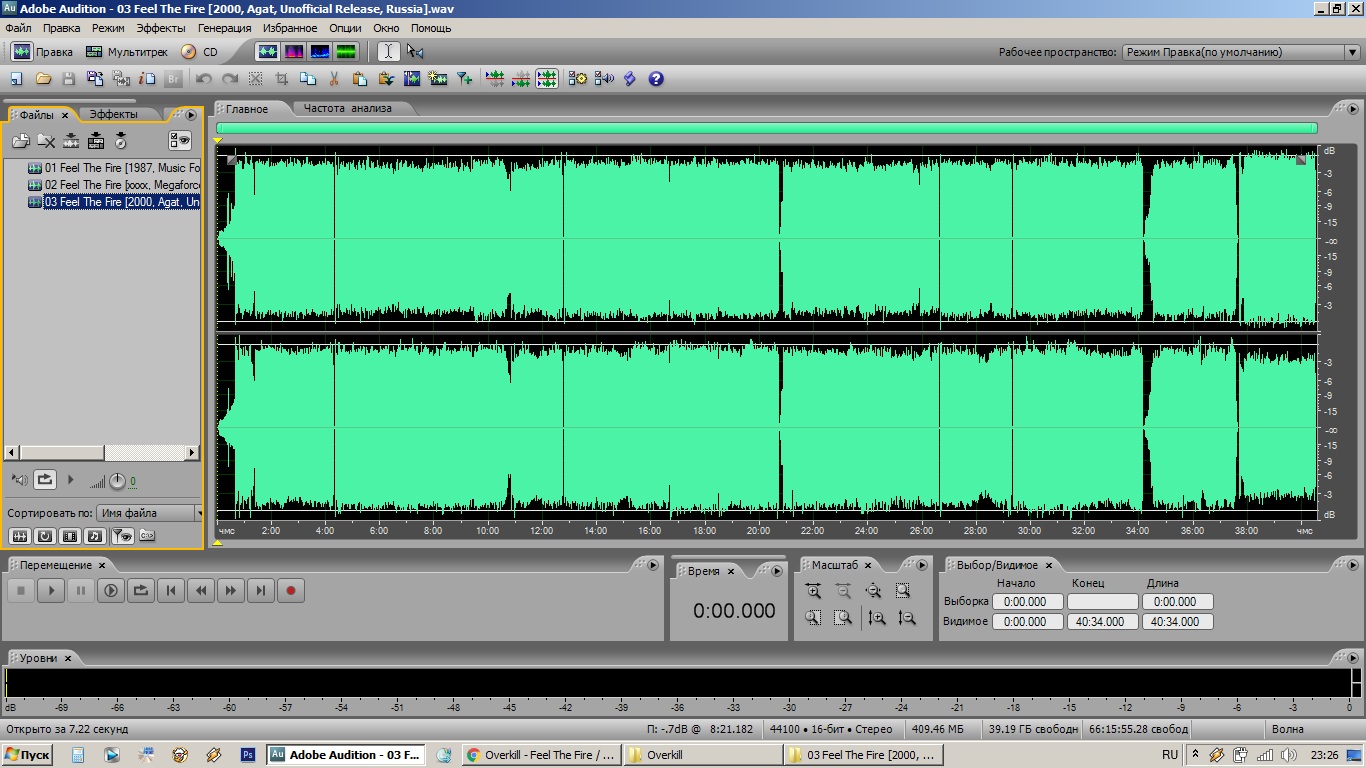Click Close file icon in Files panel

coord(46,141)
